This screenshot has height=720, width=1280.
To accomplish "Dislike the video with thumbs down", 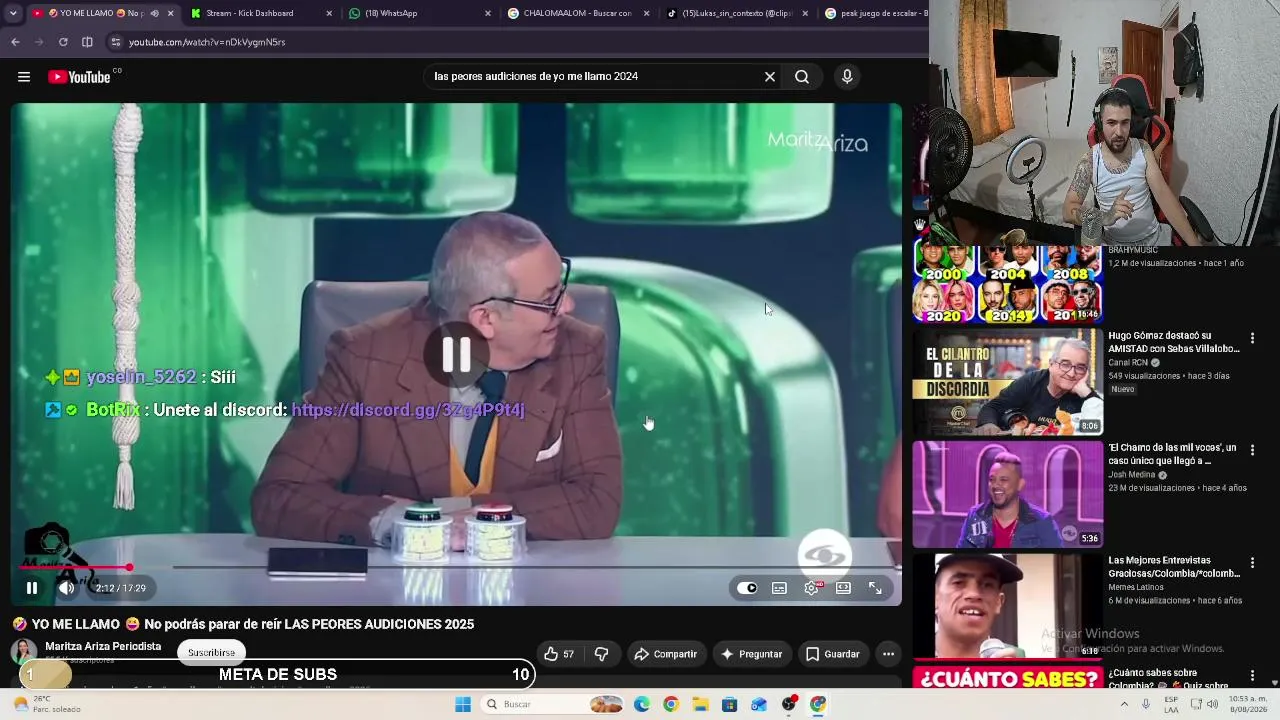I will [x=602, y=654].
